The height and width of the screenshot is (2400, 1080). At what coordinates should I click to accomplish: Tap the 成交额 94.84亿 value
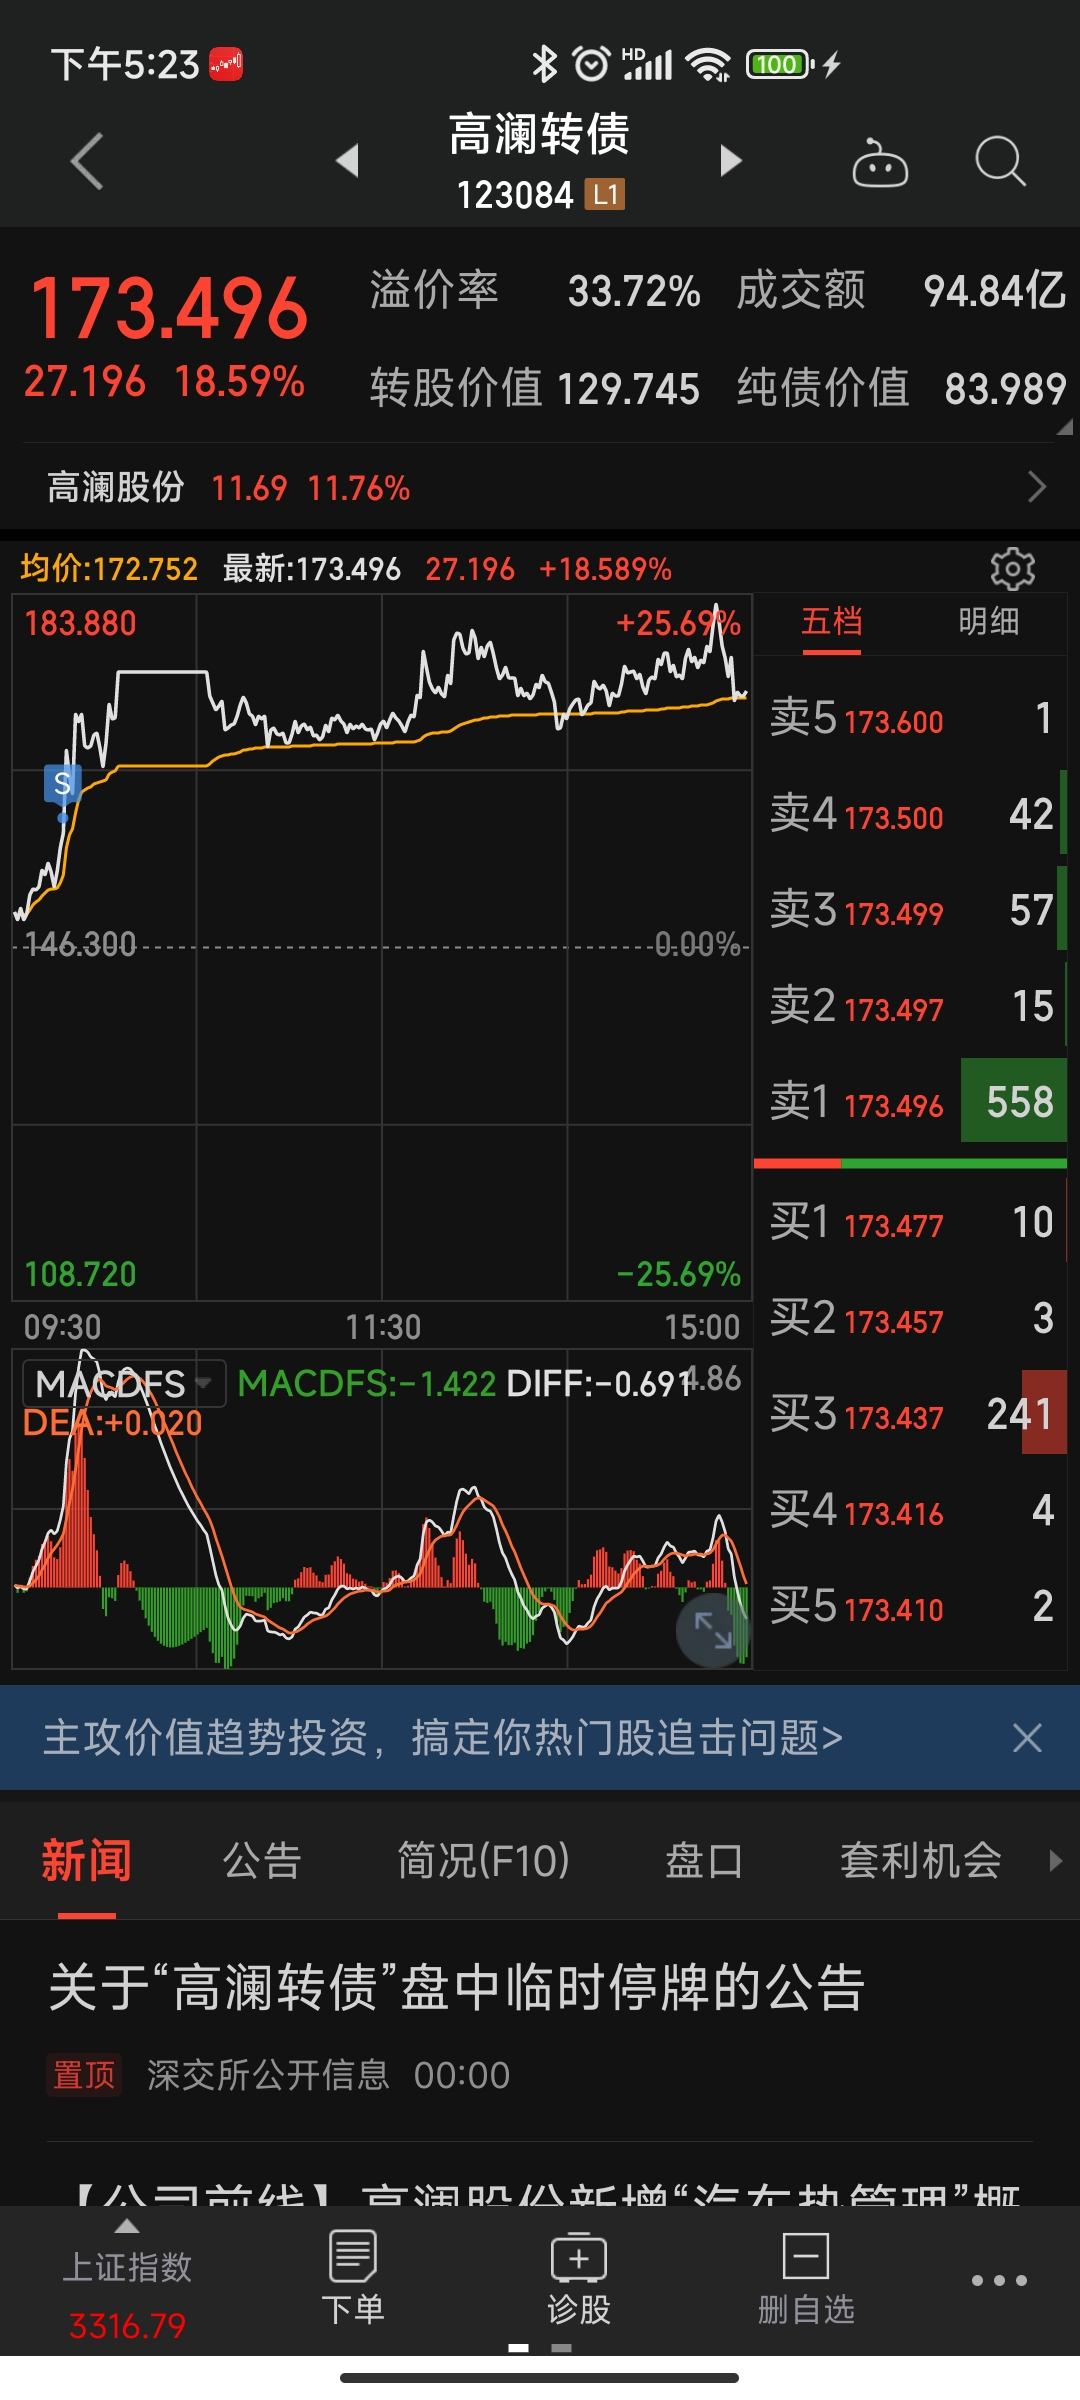click(x=995, y=291)
